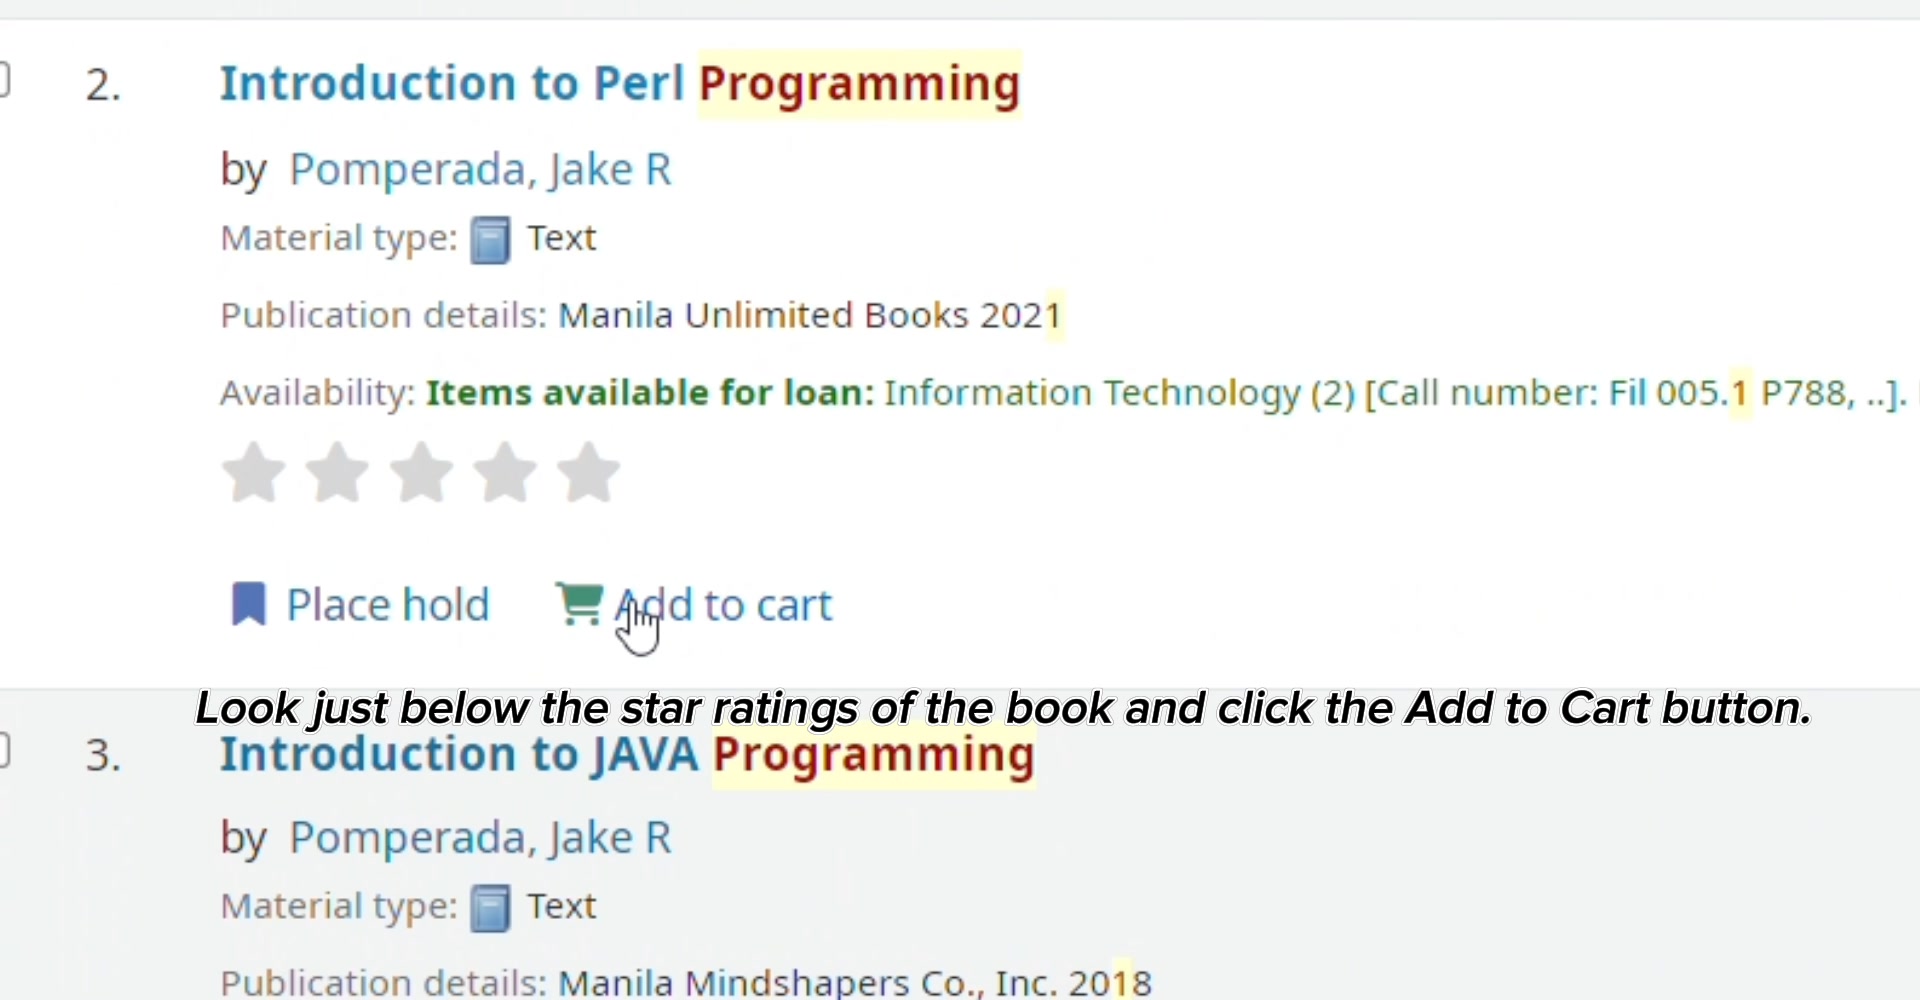Click the blue bookmark Place hold icon
1920x1000 pixels.
[249, 604]
